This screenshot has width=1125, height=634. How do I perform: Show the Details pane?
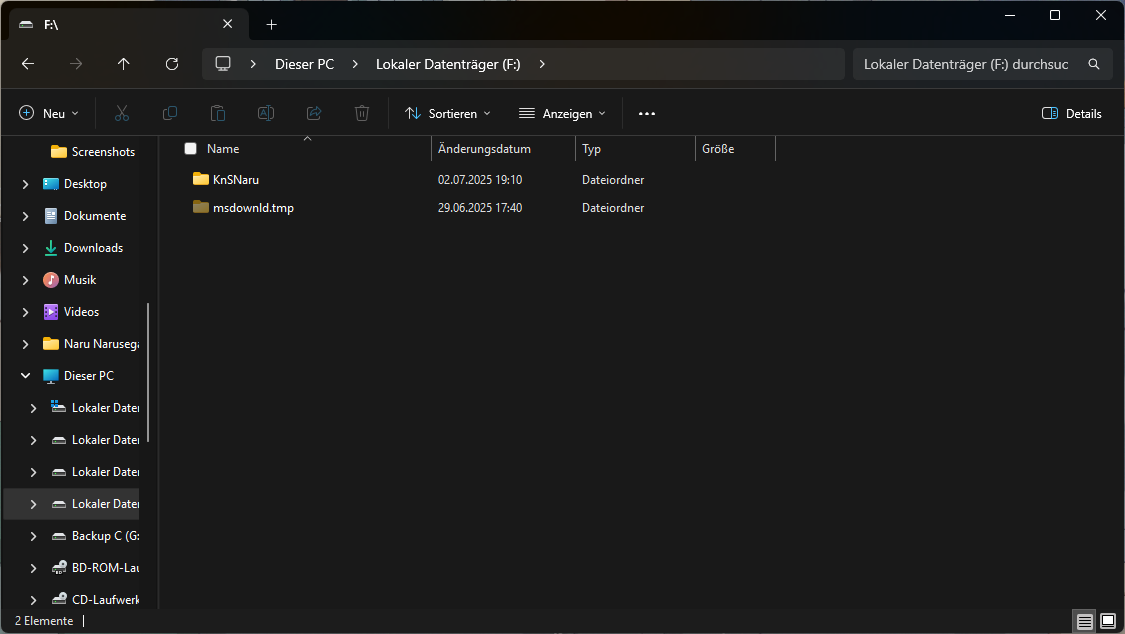pyautogui.click(x=1071, y=113)
